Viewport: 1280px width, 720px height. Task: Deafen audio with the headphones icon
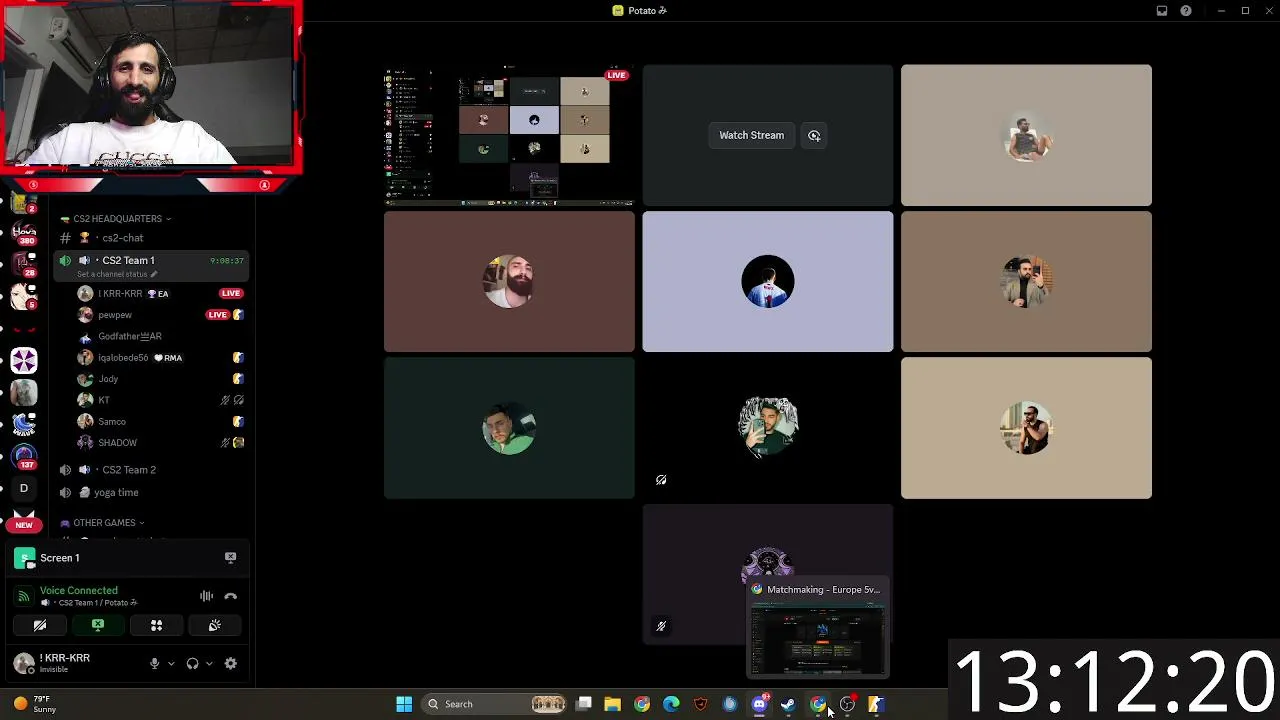pos(192,663)
